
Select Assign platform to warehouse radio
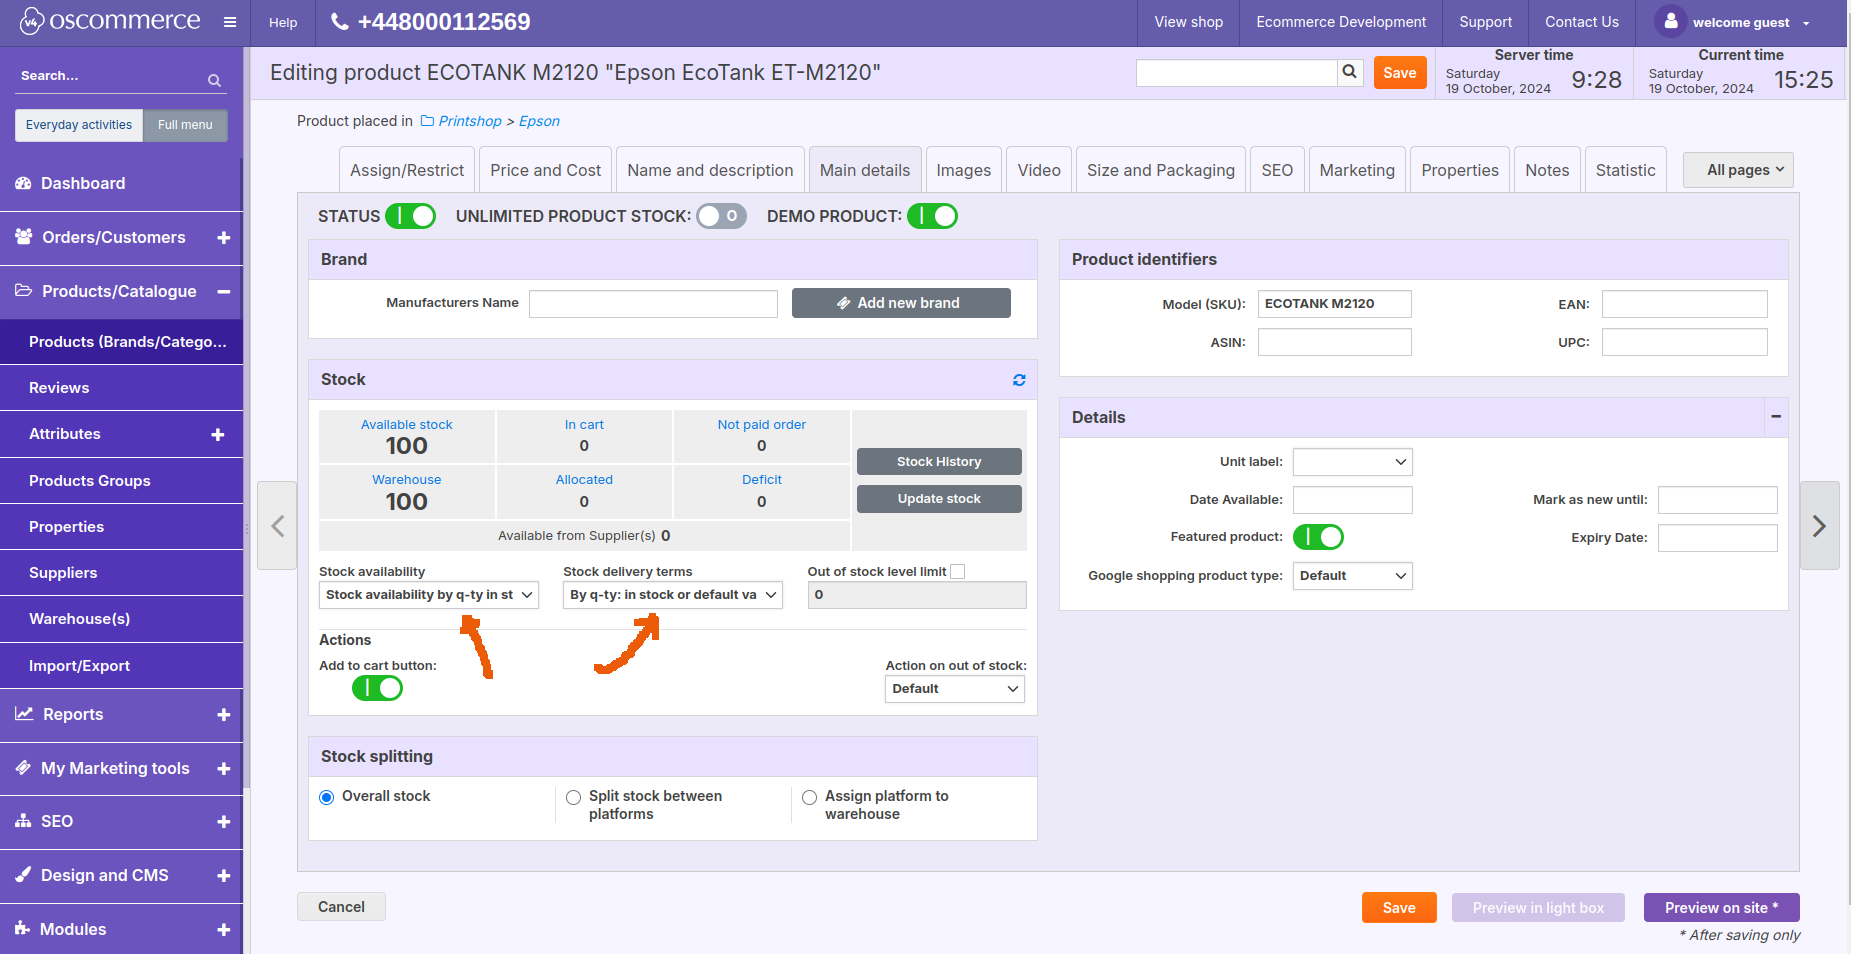(809, 797)
